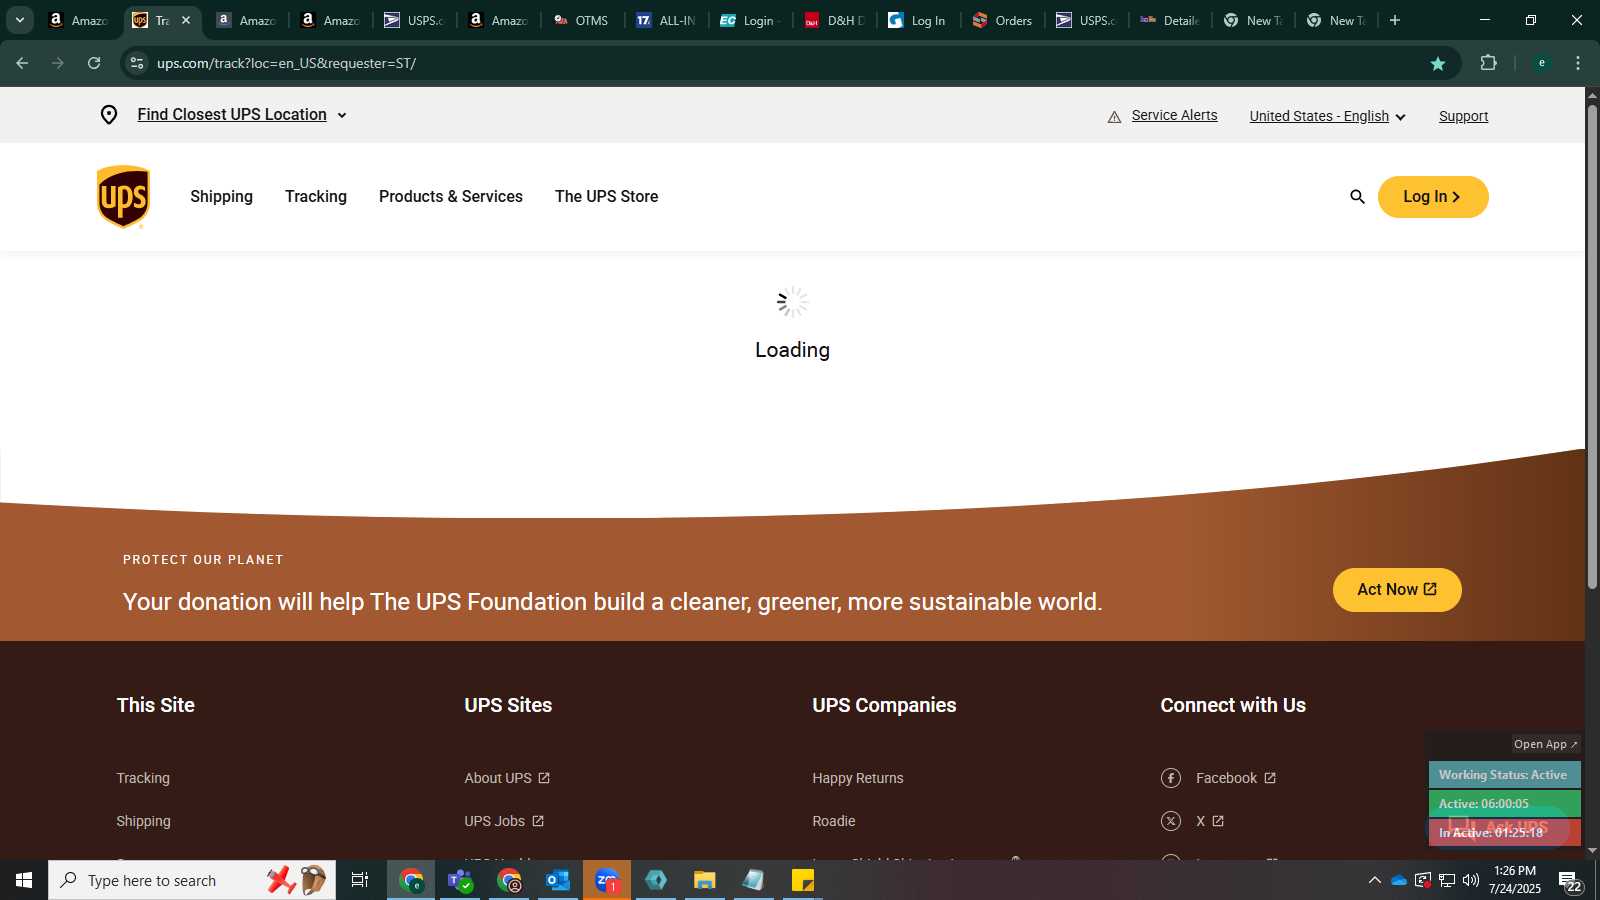This screenshot has width=1600, height=900.
Task: Open the volume control in system tray
Action: point(1471,880)
